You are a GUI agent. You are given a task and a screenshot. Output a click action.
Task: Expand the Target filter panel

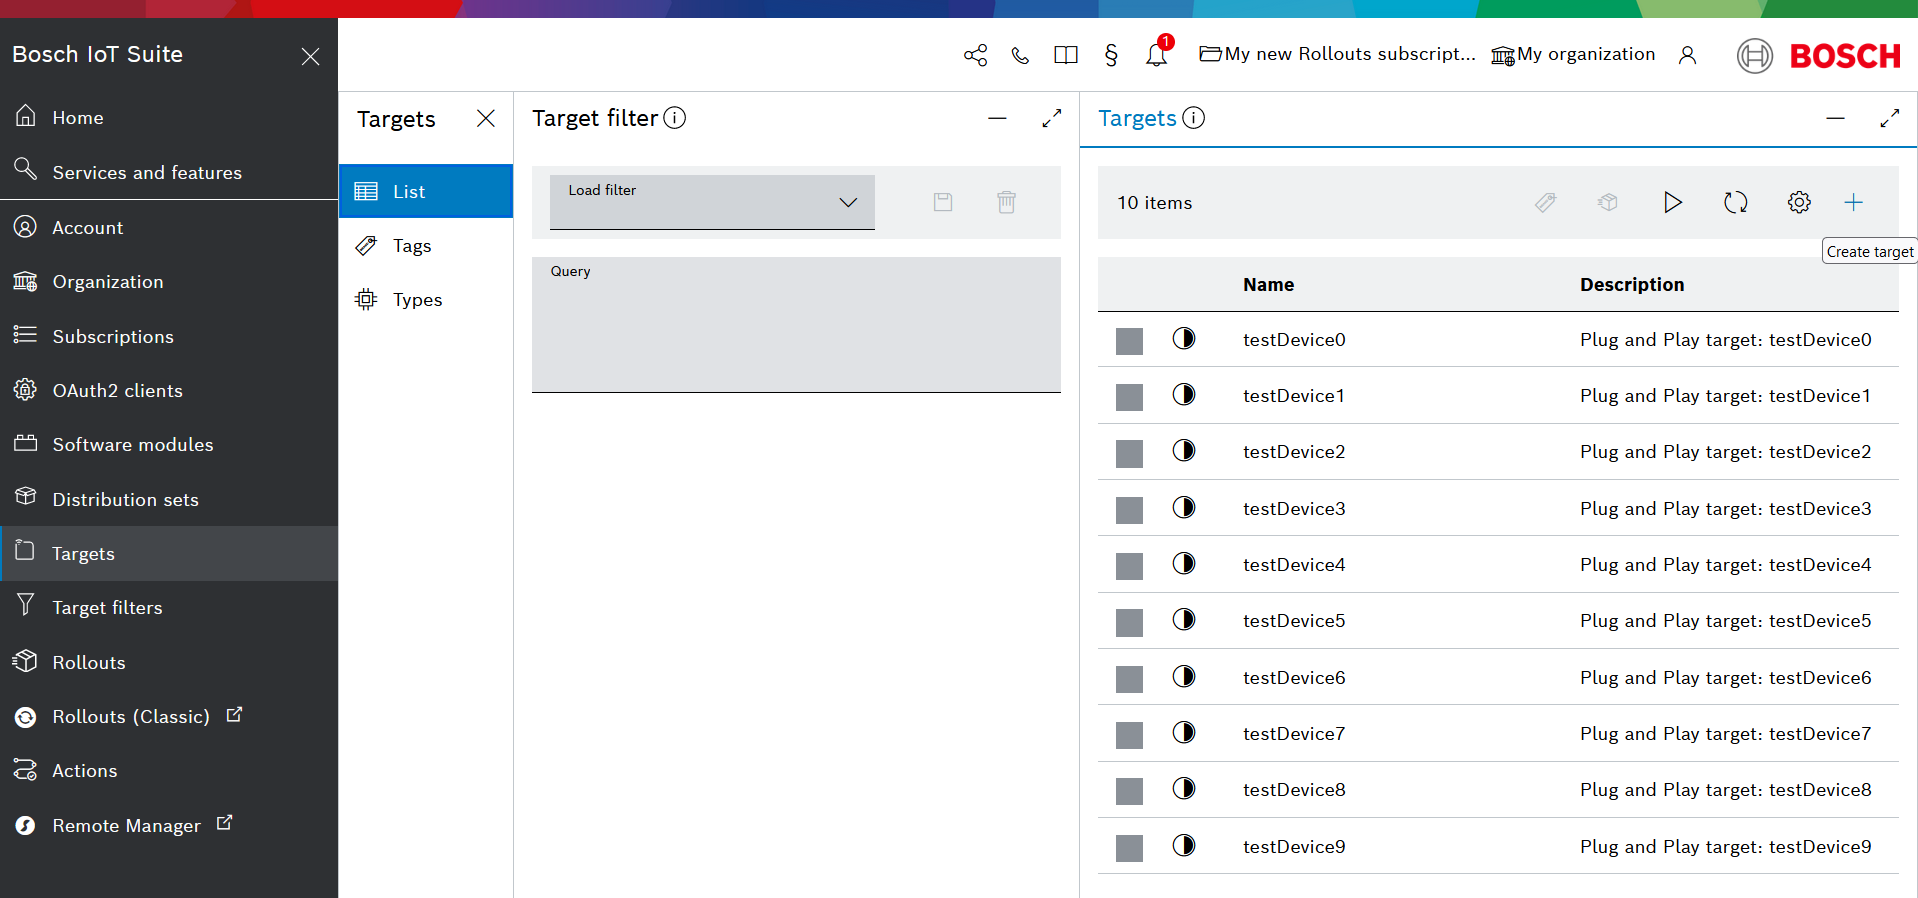click(x=1051, y=118)
